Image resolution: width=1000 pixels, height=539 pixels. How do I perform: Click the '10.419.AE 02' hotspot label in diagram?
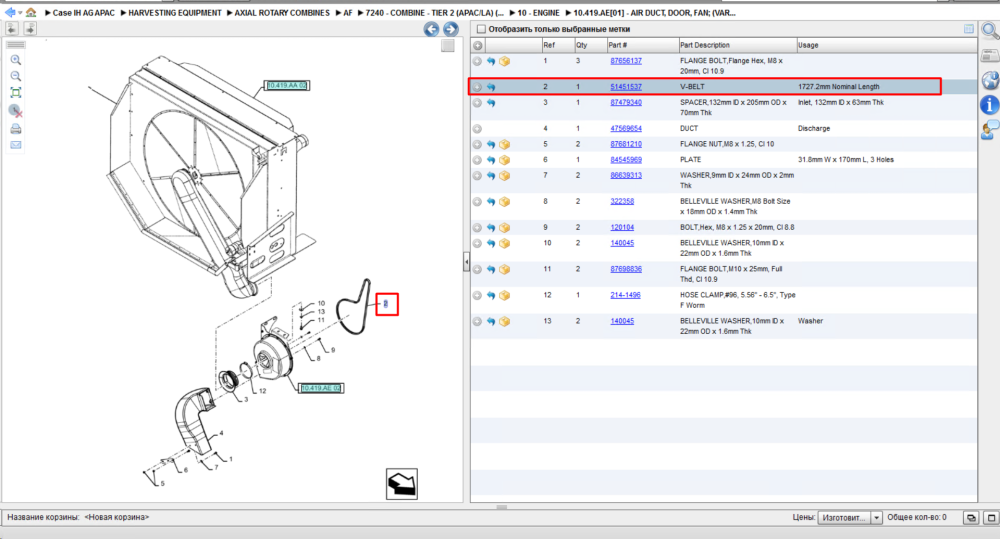321,388
